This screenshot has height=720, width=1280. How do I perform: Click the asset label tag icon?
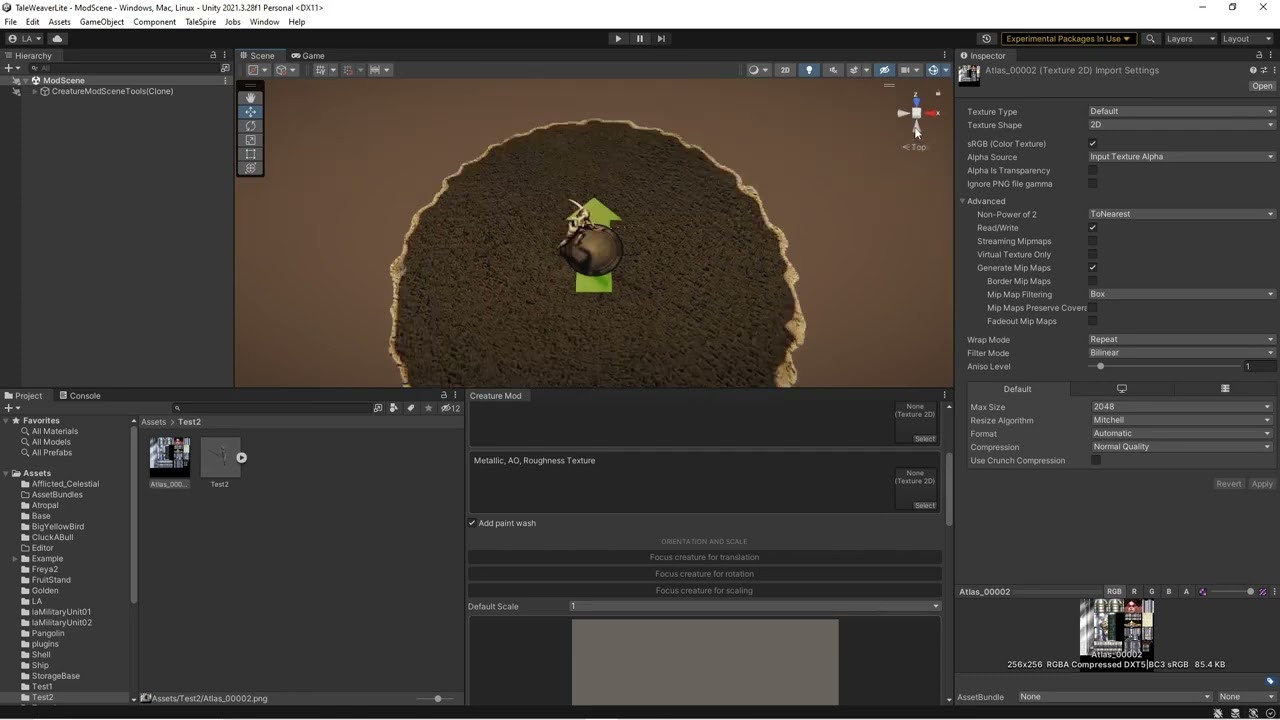tap(1270, 681)
